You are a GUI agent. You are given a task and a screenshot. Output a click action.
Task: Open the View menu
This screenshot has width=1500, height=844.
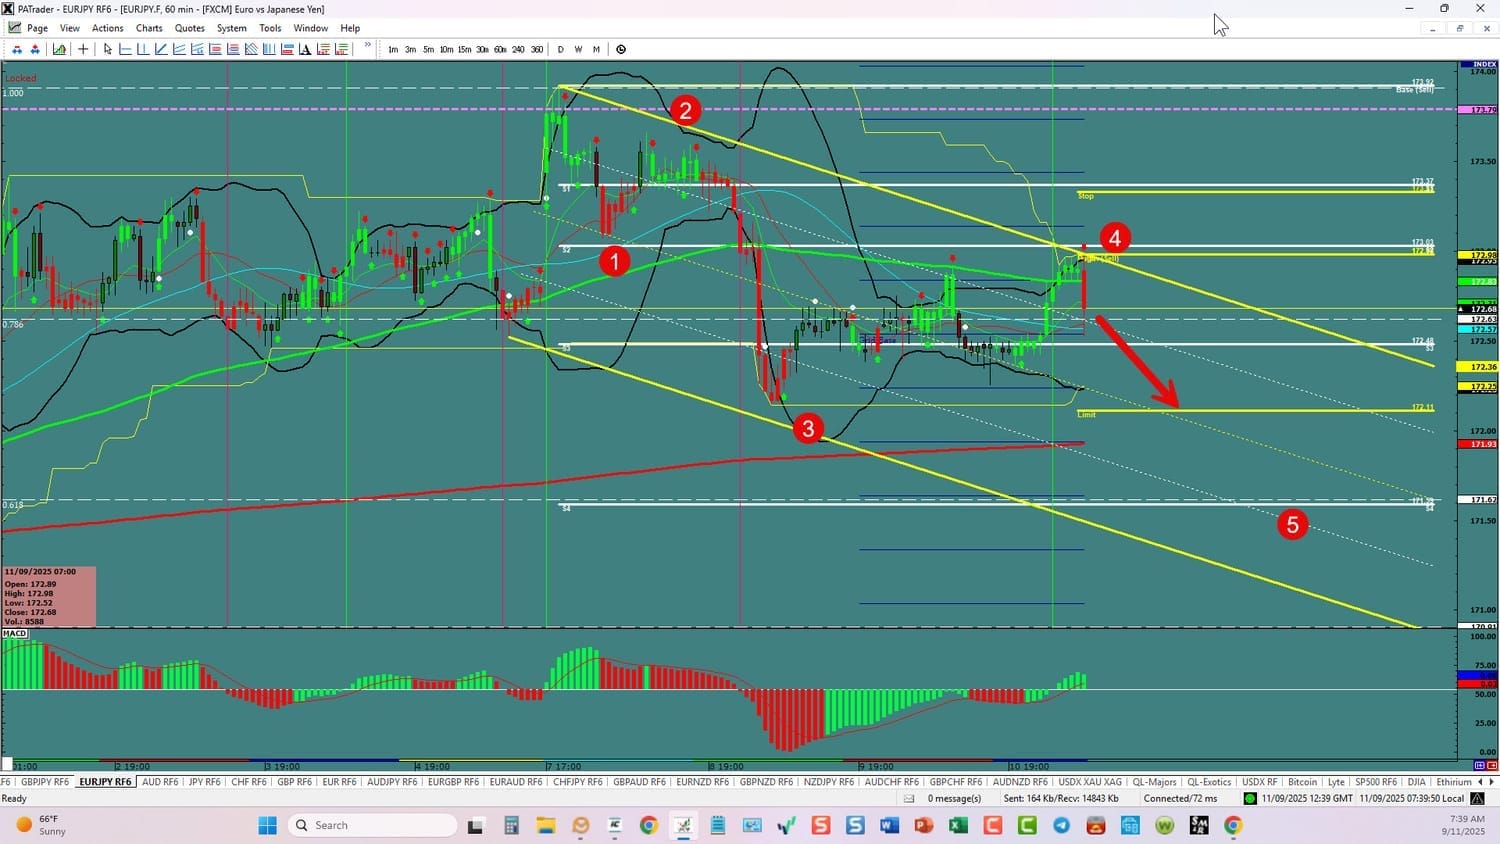click(x=70, y=28)
